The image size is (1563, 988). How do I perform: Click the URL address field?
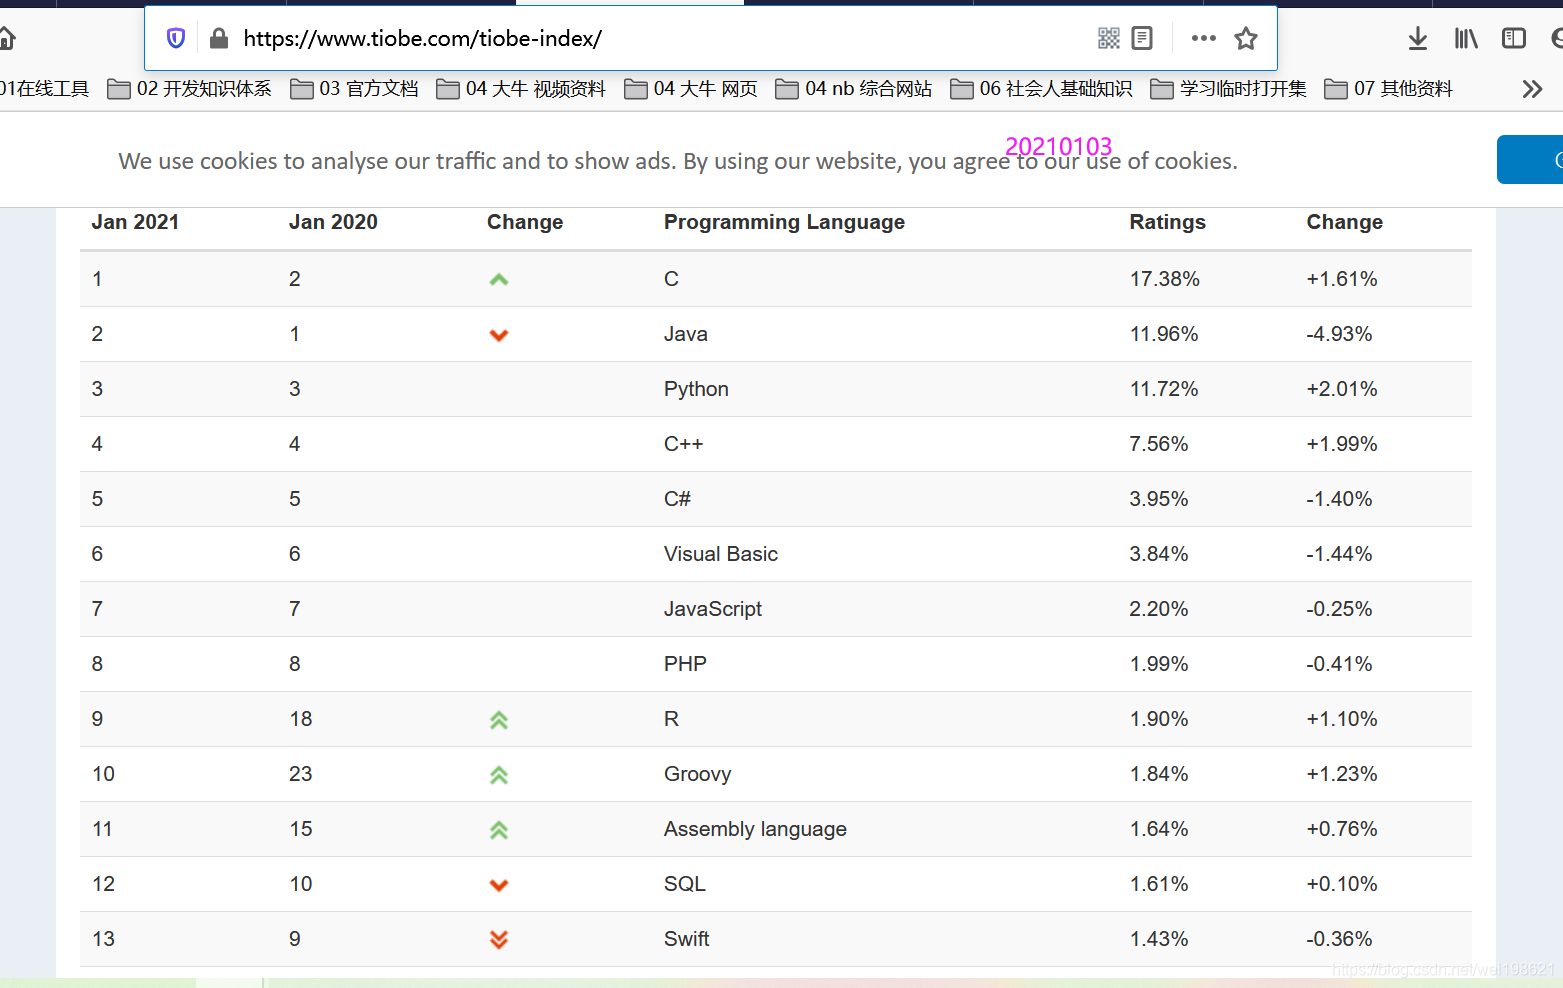(x=660, y=38)
